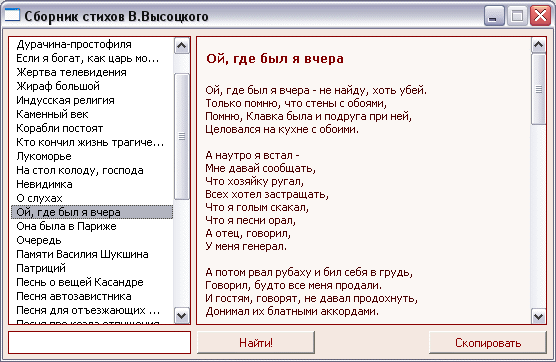556x362 pixels.
Task: Click the poem text scroll-down arrow
Action: point(539,316)
